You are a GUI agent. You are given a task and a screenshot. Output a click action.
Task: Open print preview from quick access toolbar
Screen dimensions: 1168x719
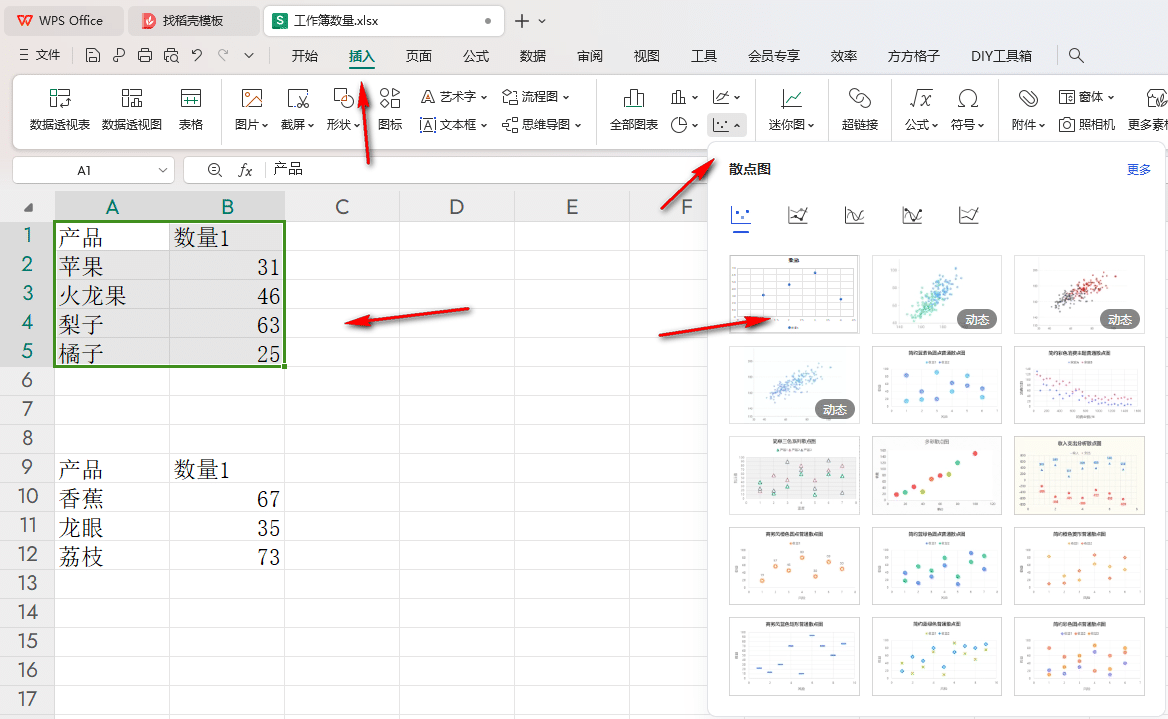pyautogui.click(x=171, y=55)
